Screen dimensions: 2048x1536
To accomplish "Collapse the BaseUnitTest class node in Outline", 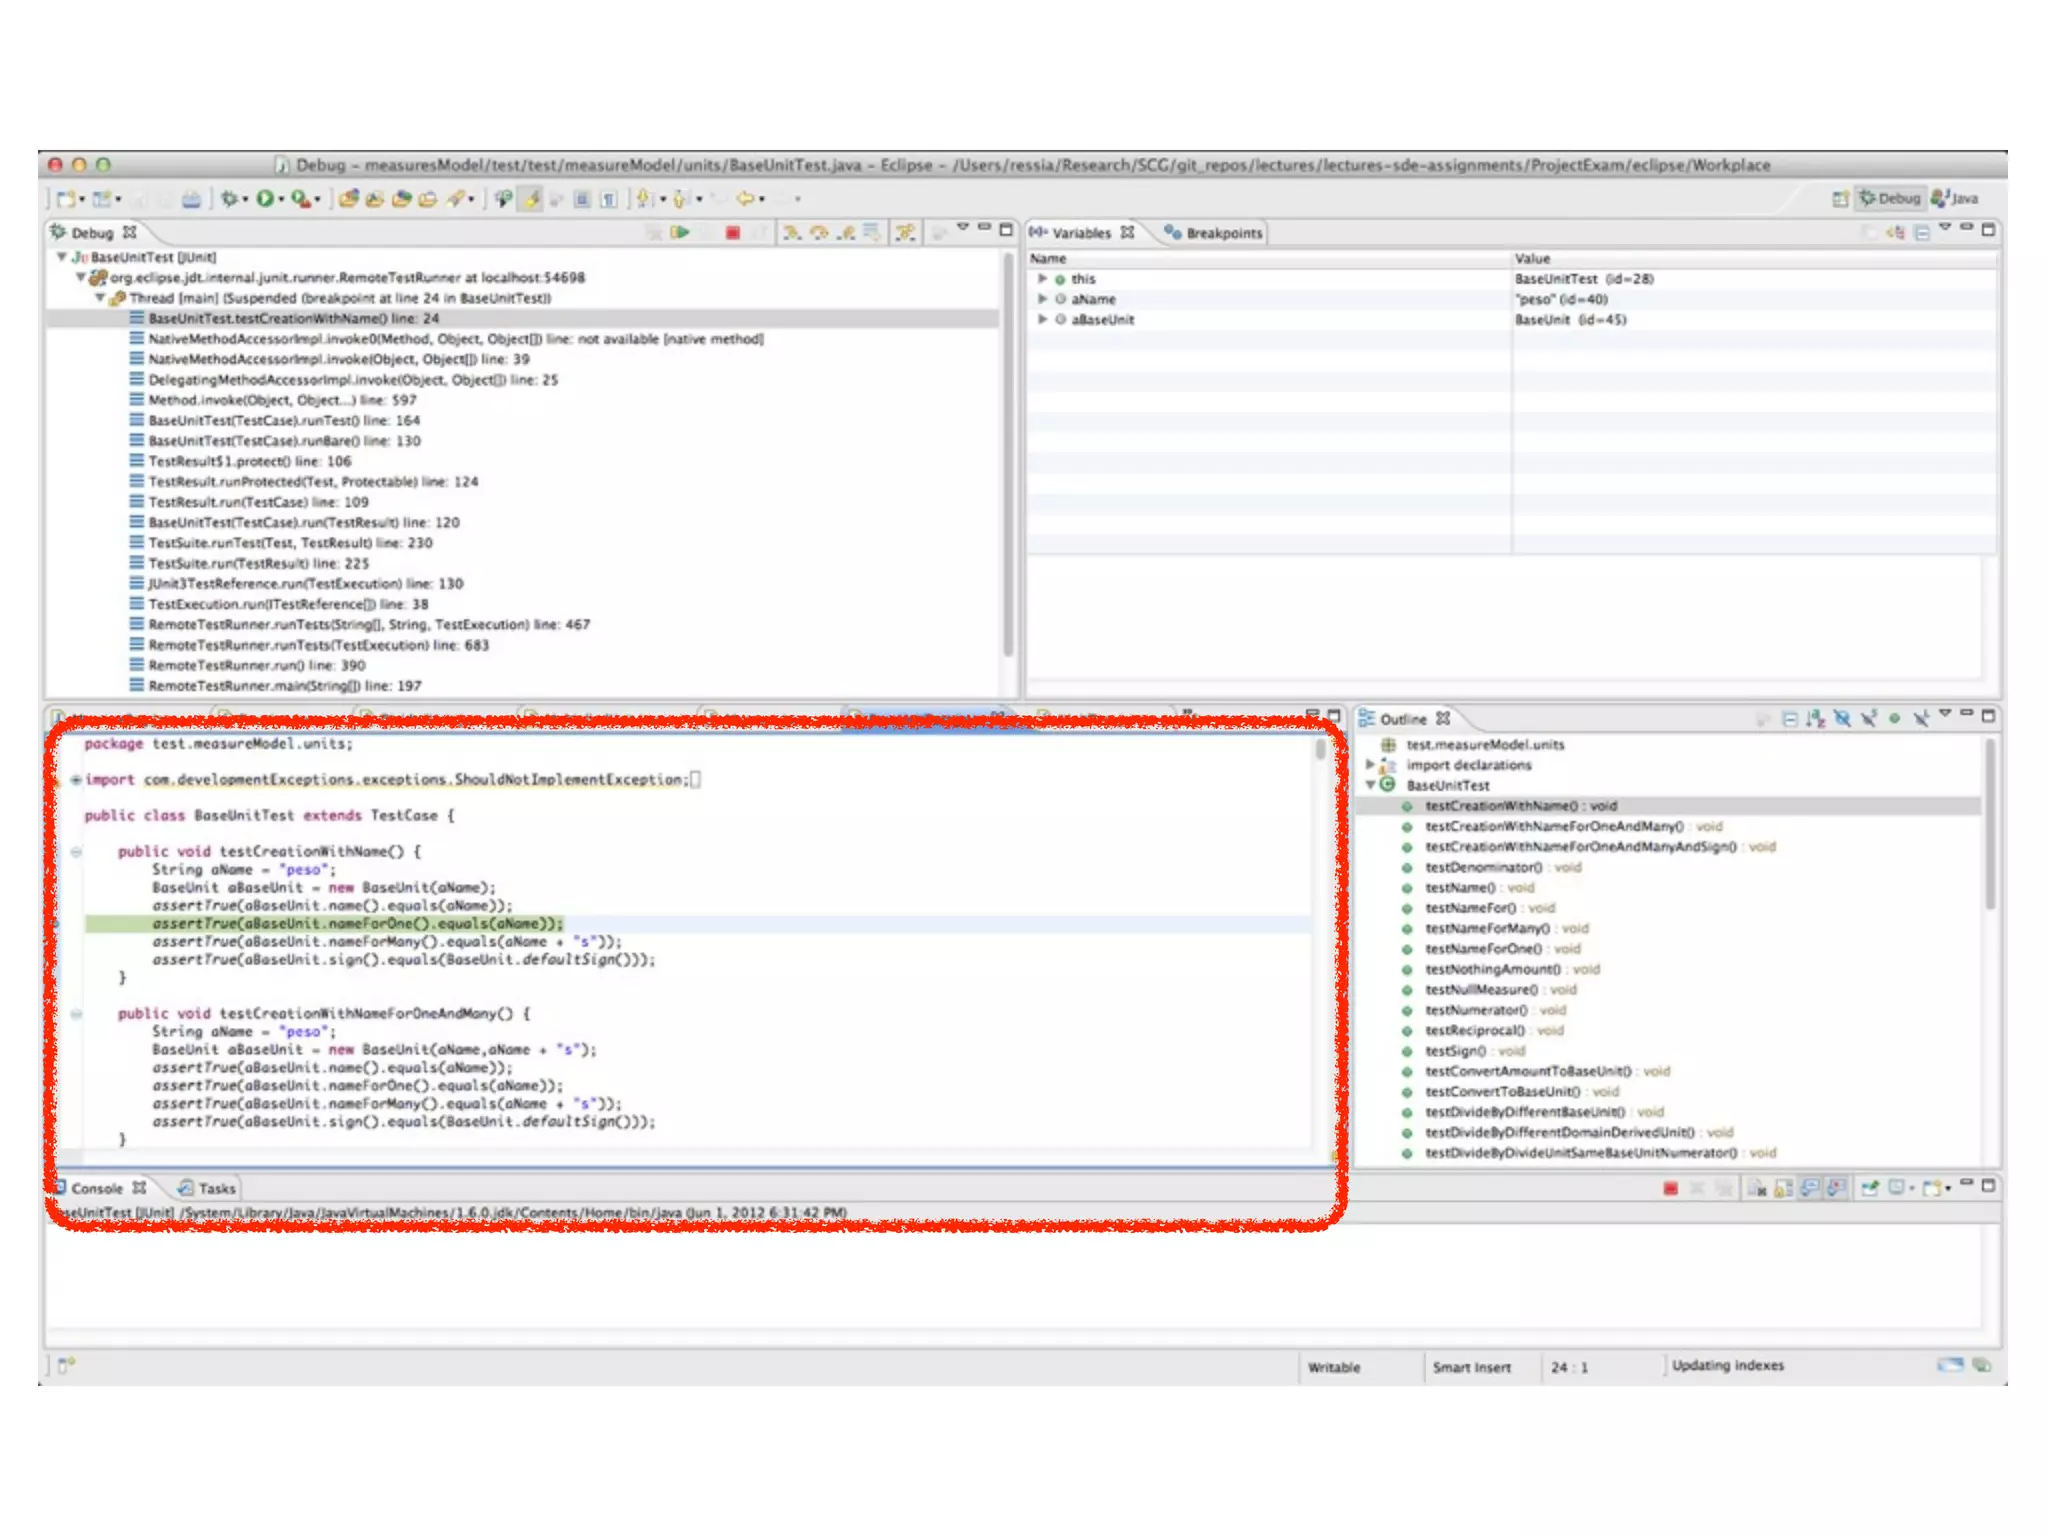I will pos(1371,785).
